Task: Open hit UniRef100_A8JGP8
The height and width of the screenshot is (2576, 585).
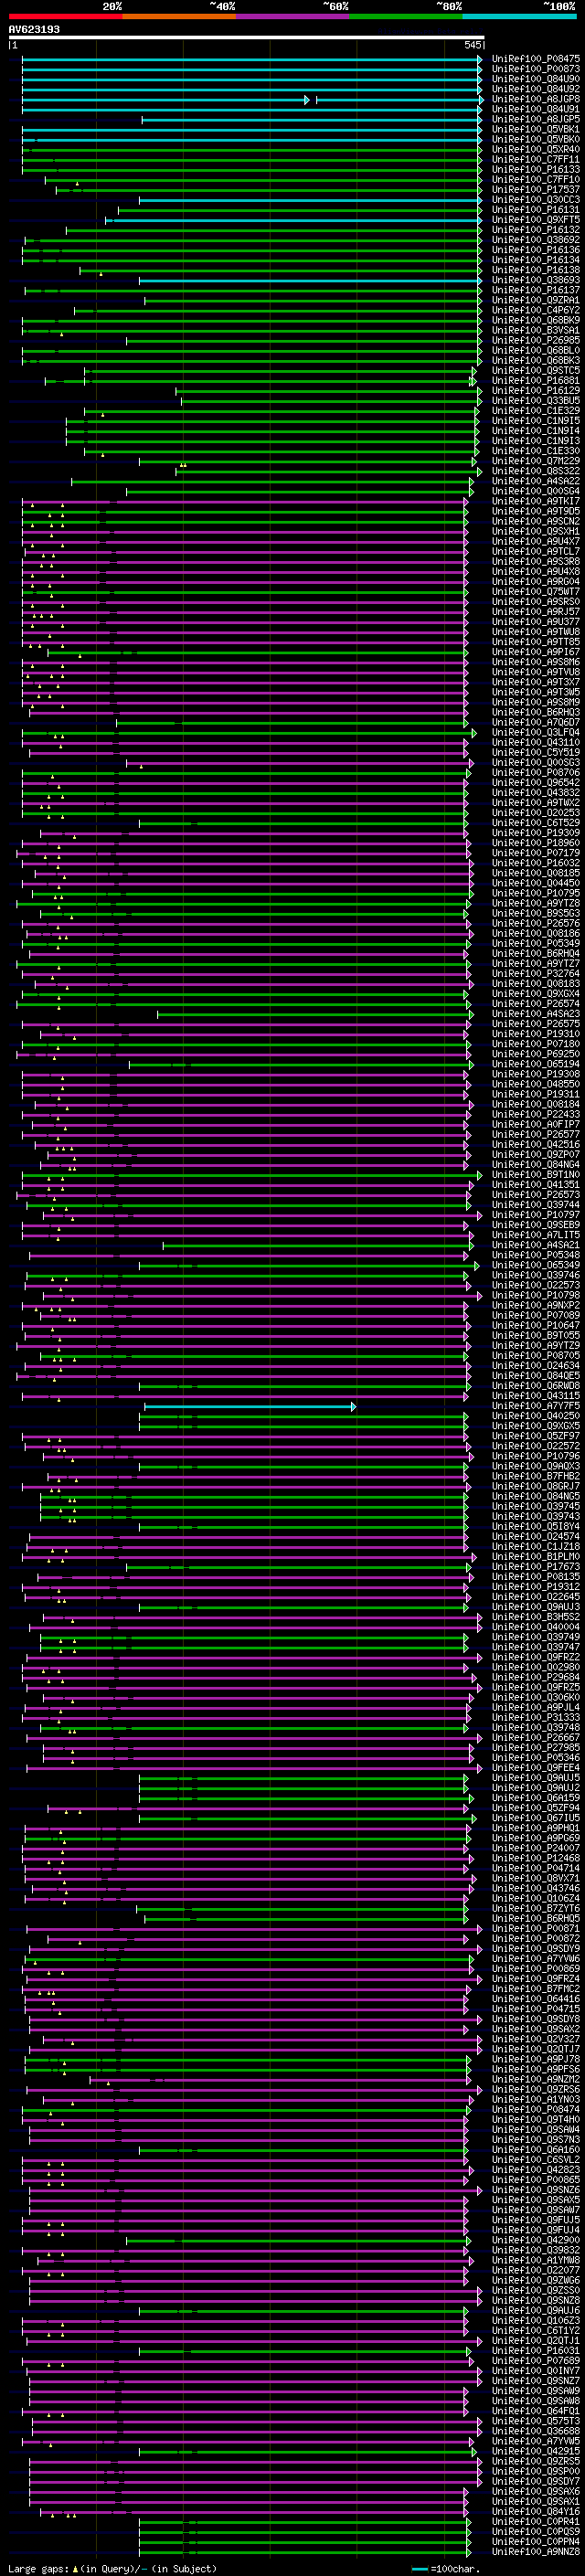Action: 535,99
